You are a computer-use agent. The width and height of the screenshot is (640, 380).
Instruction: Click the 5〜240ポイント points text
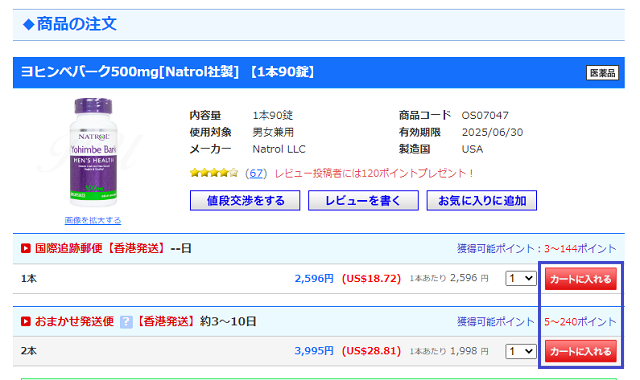pyautogui.click(x=580, y=322)
